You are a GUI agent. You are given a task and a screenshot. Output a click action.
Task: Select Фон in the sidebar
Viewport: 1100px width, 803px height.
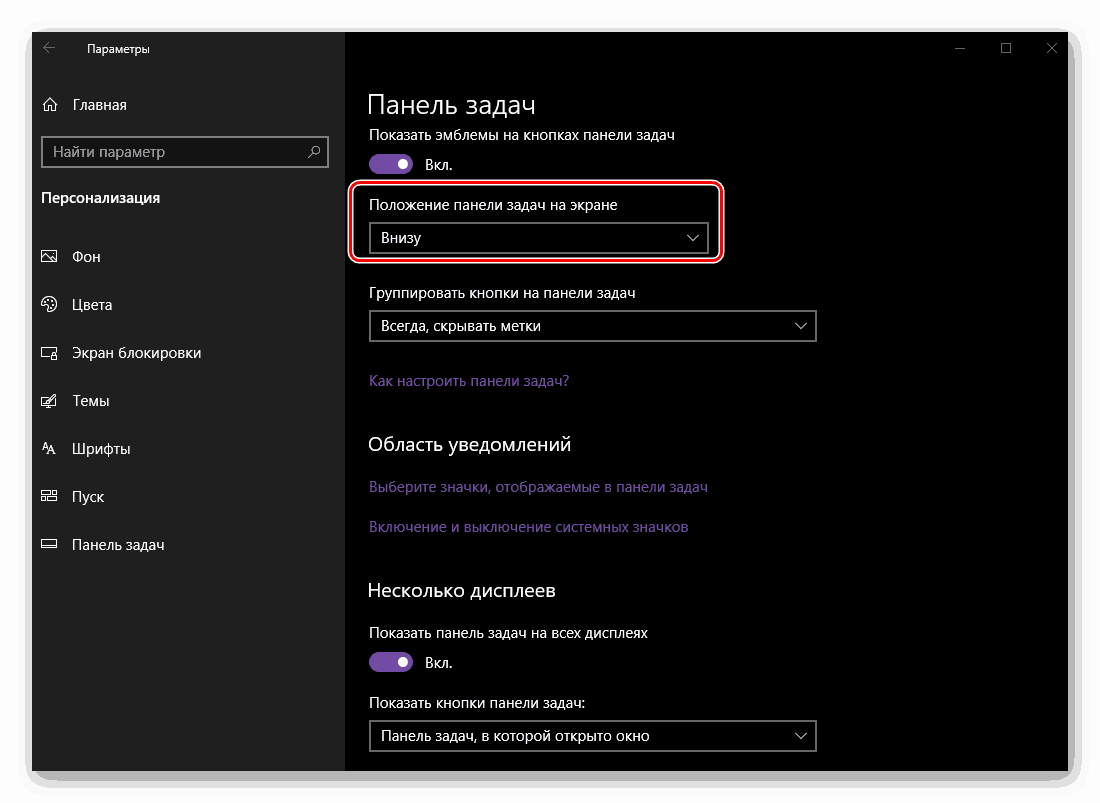[x=86, y=257]
